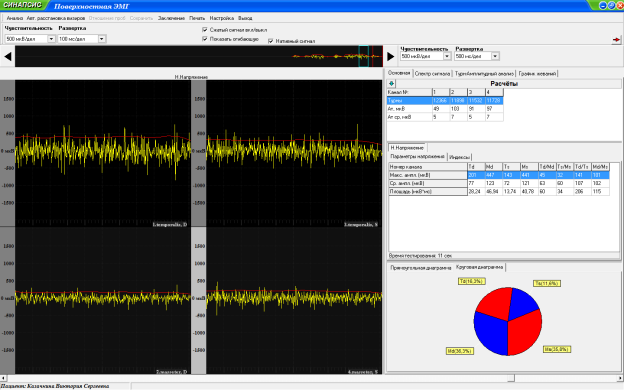624x390 pixels.
Task: Click the teal arrow icon beside Расчёты header
Action: [x=391, y=84]
